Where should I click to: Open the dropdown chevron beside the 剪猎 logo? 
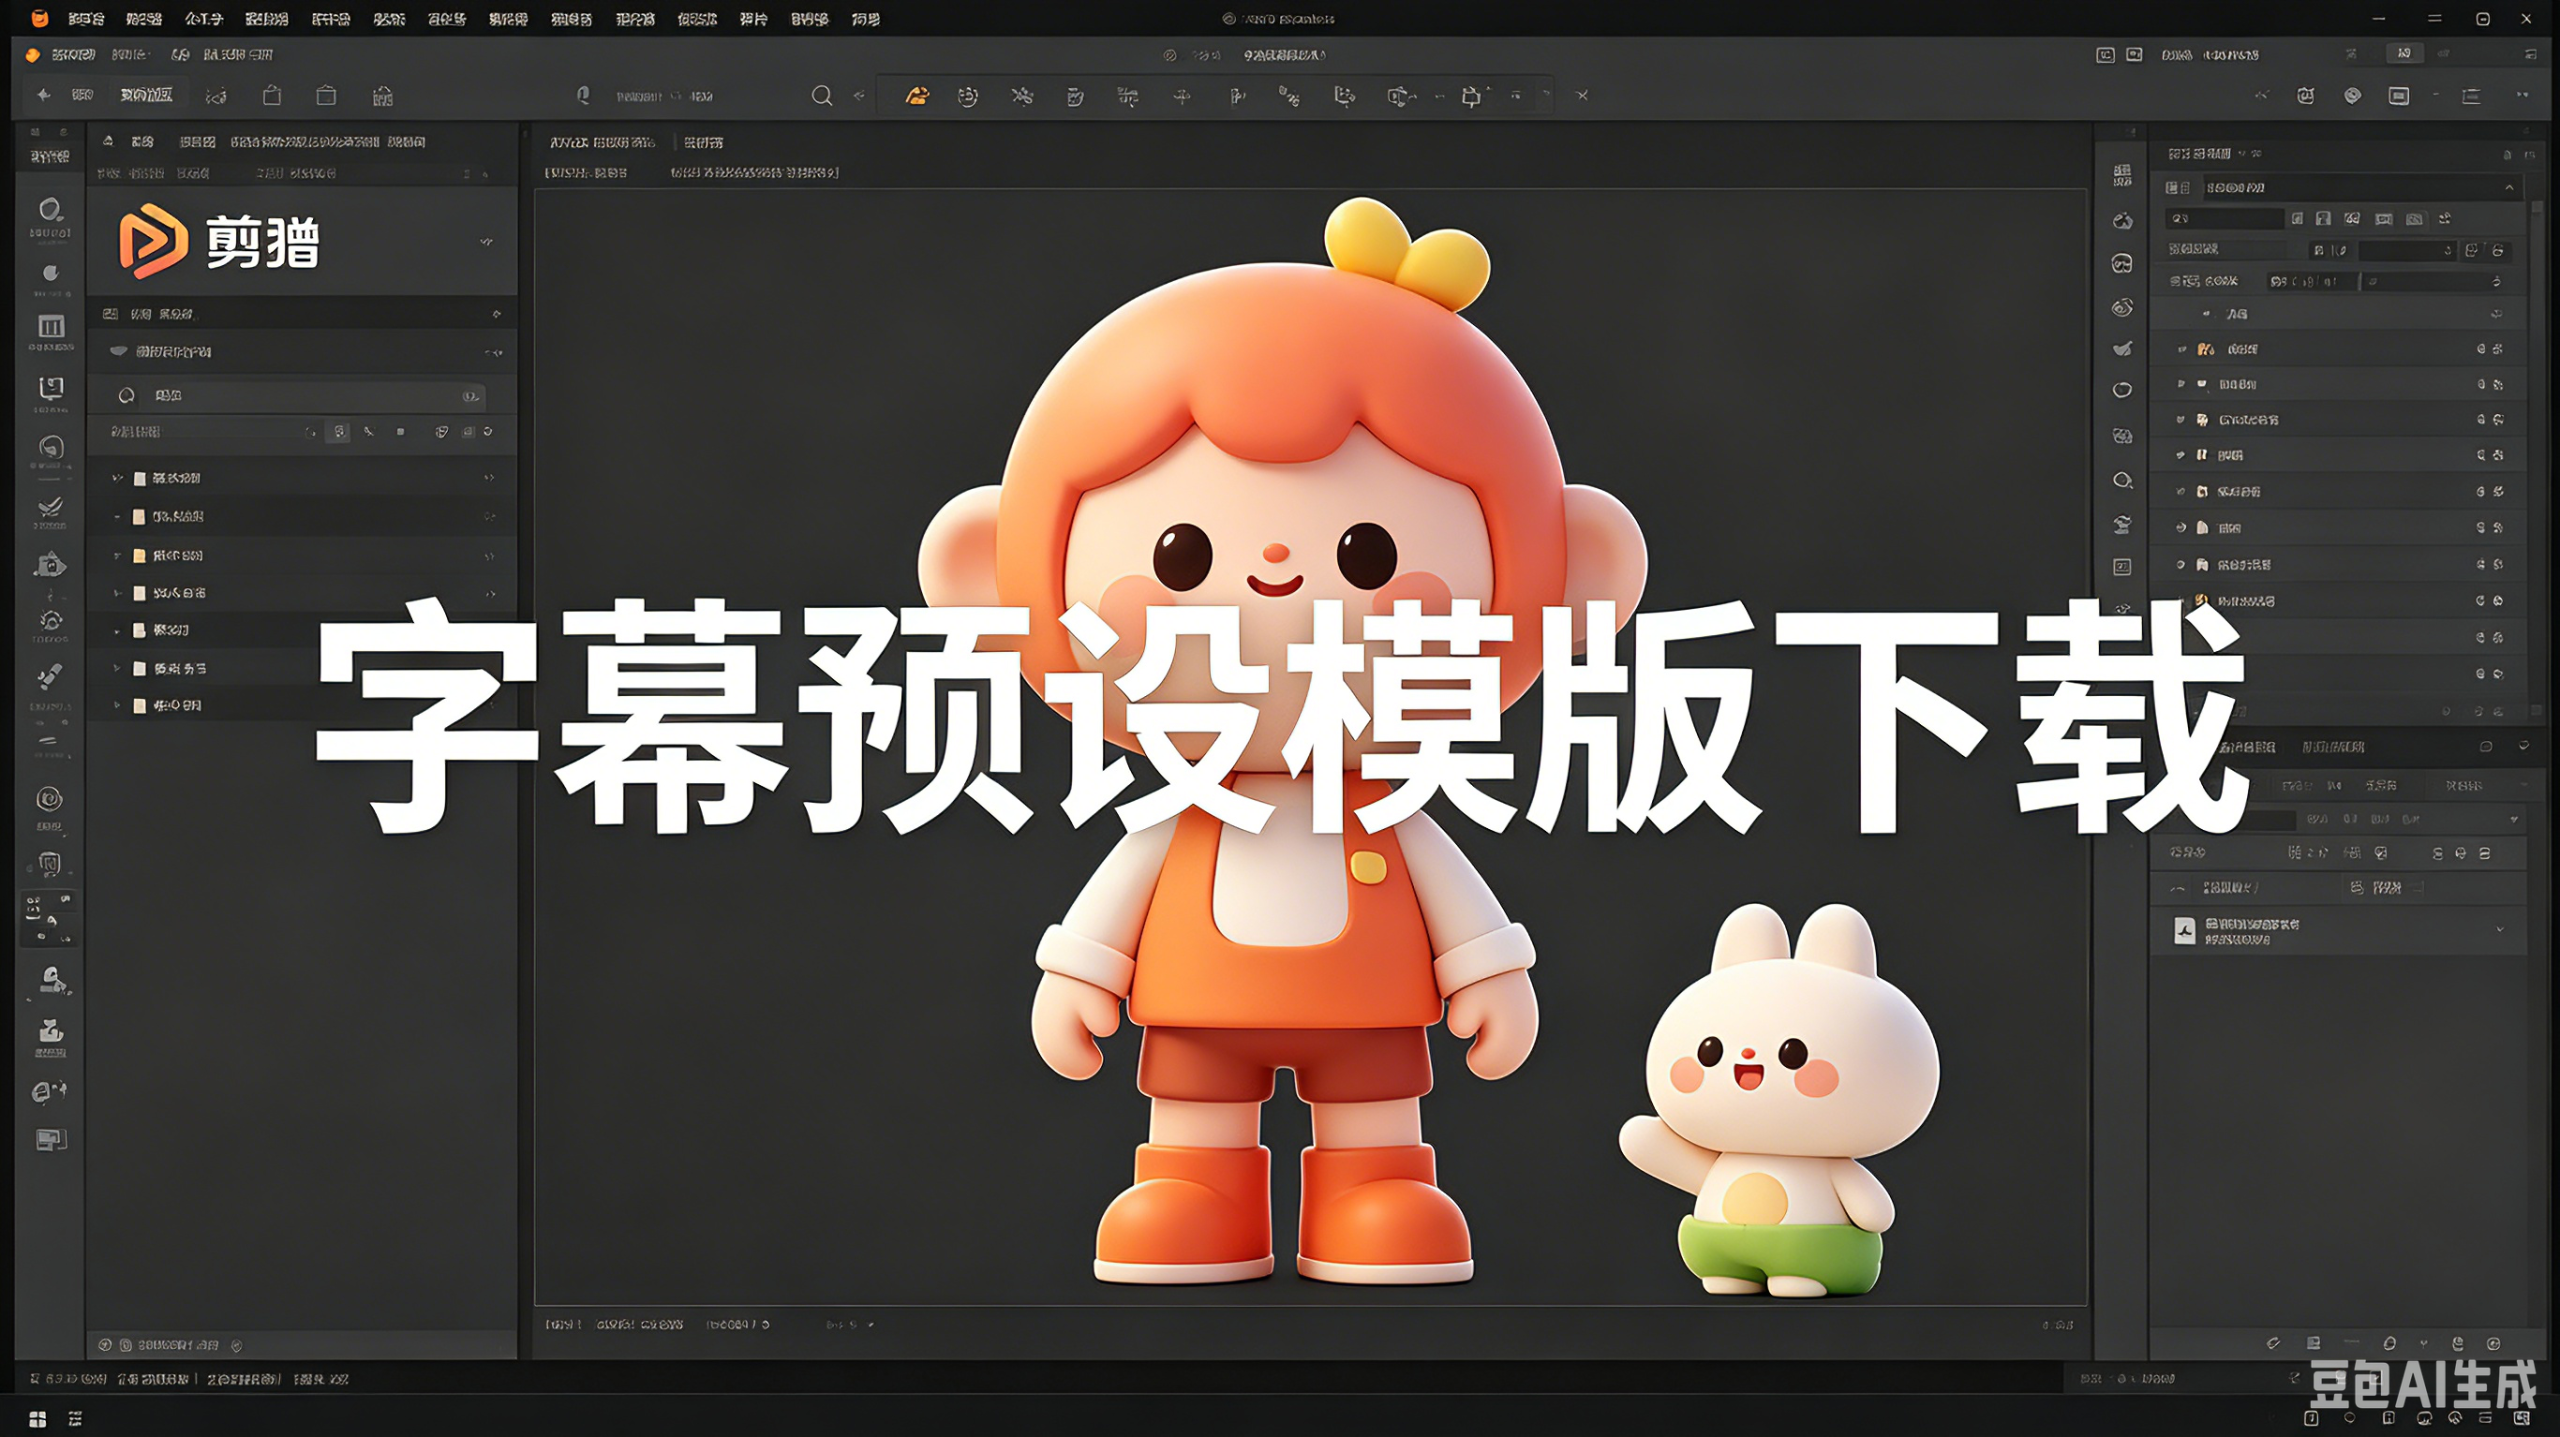(486, 242)
